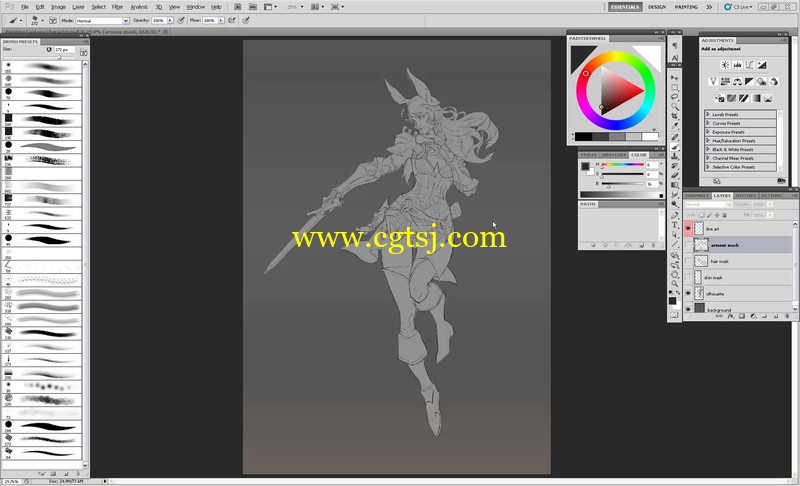The image size is (800, 486).
Task: Select the Pen tool
Action: (674, 215)
